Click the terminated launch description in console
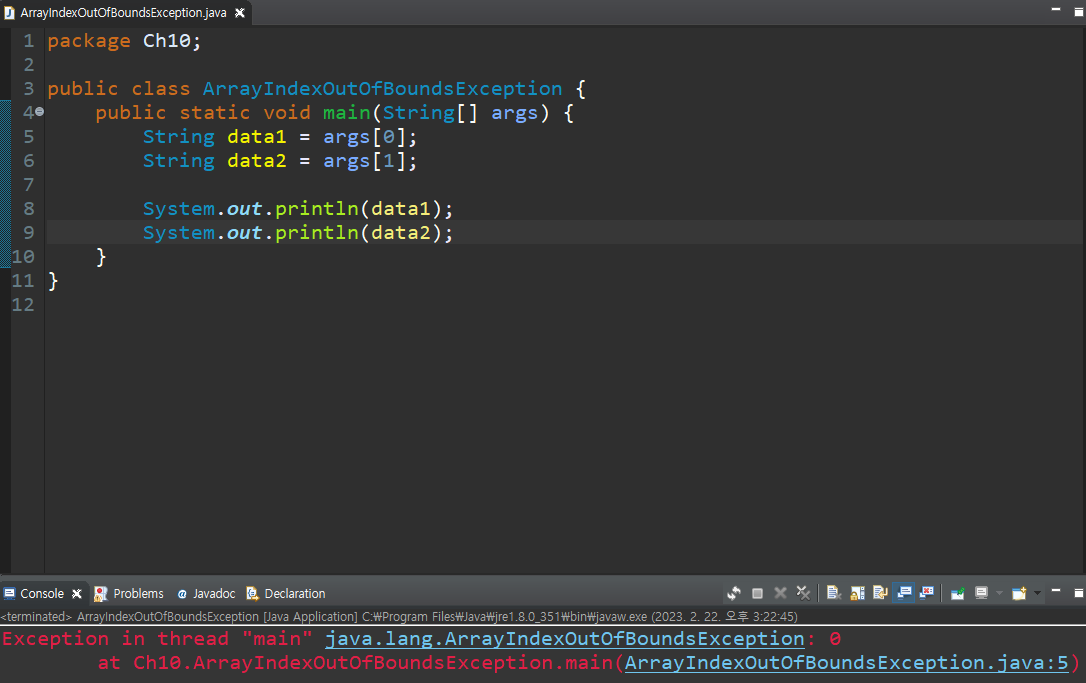The width and height of the screenshot is (1086, 683). point(399,617)
